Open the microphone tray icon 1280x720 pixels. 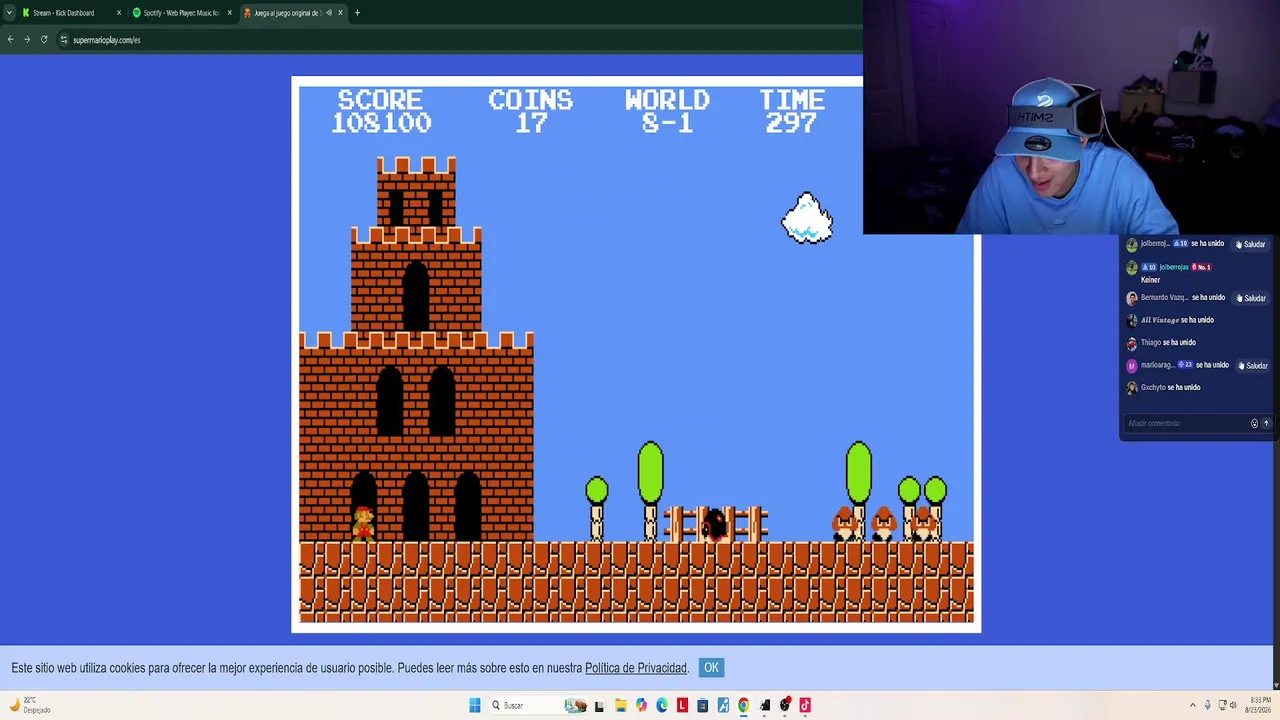point(1207,705)
